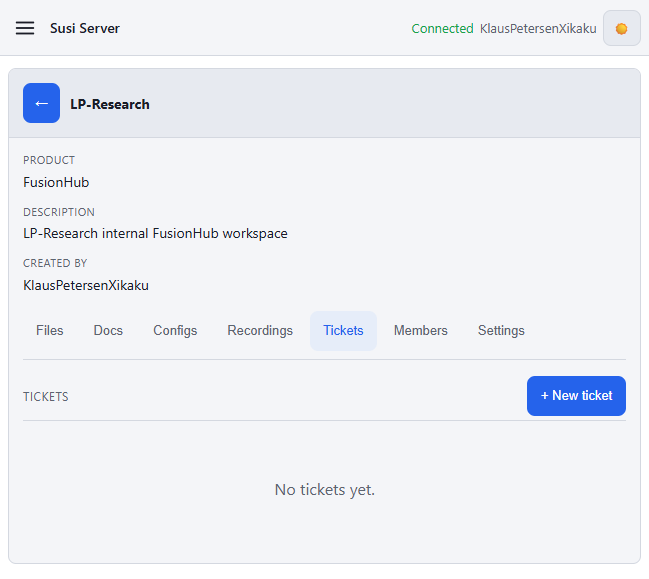Open the Members tab
Viewport: 649px width, 579px height.
(421, 330)
